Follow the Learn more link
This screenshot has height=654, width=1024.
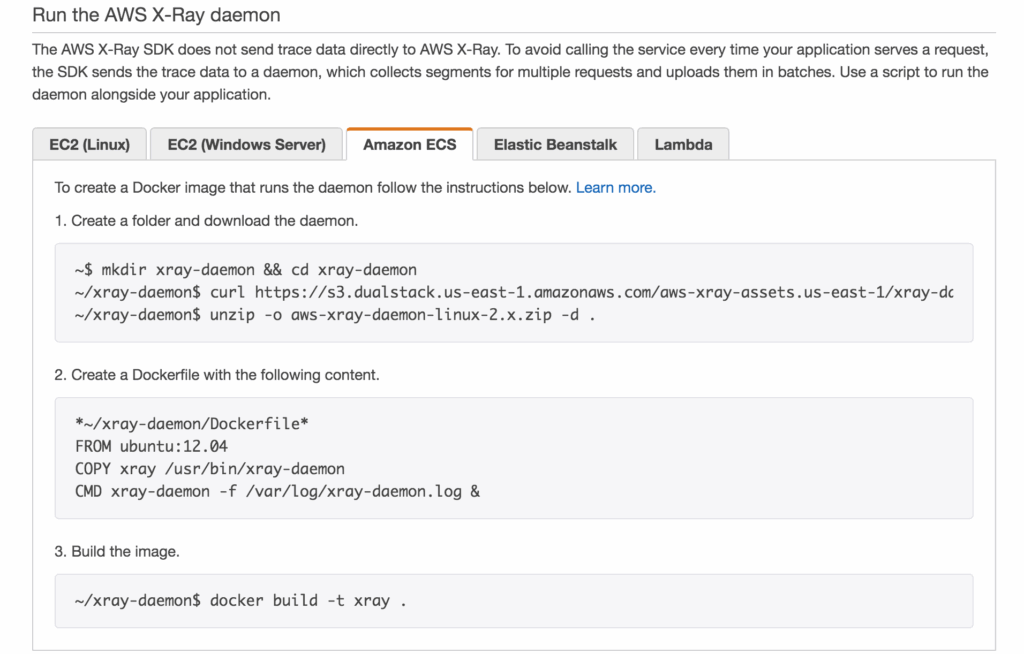[x=615, y=187]
